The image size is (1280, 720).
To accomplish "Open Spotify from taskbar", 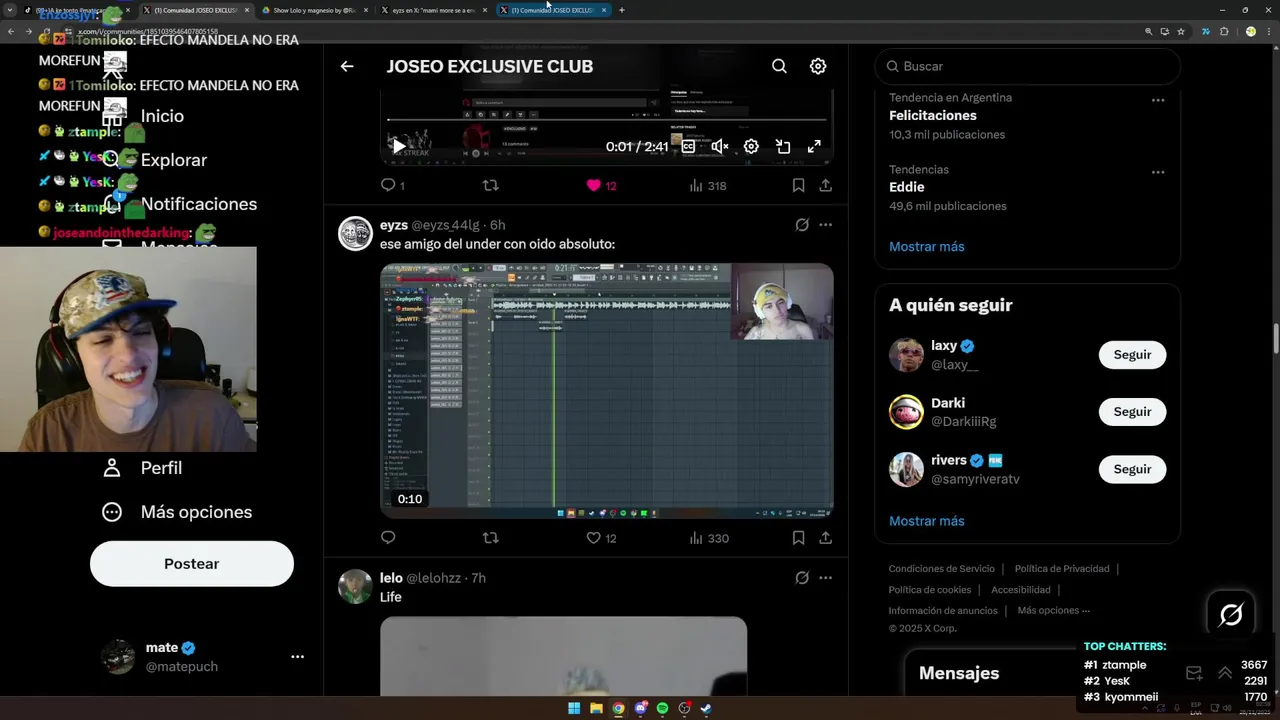I will click(x=662, y=709).
